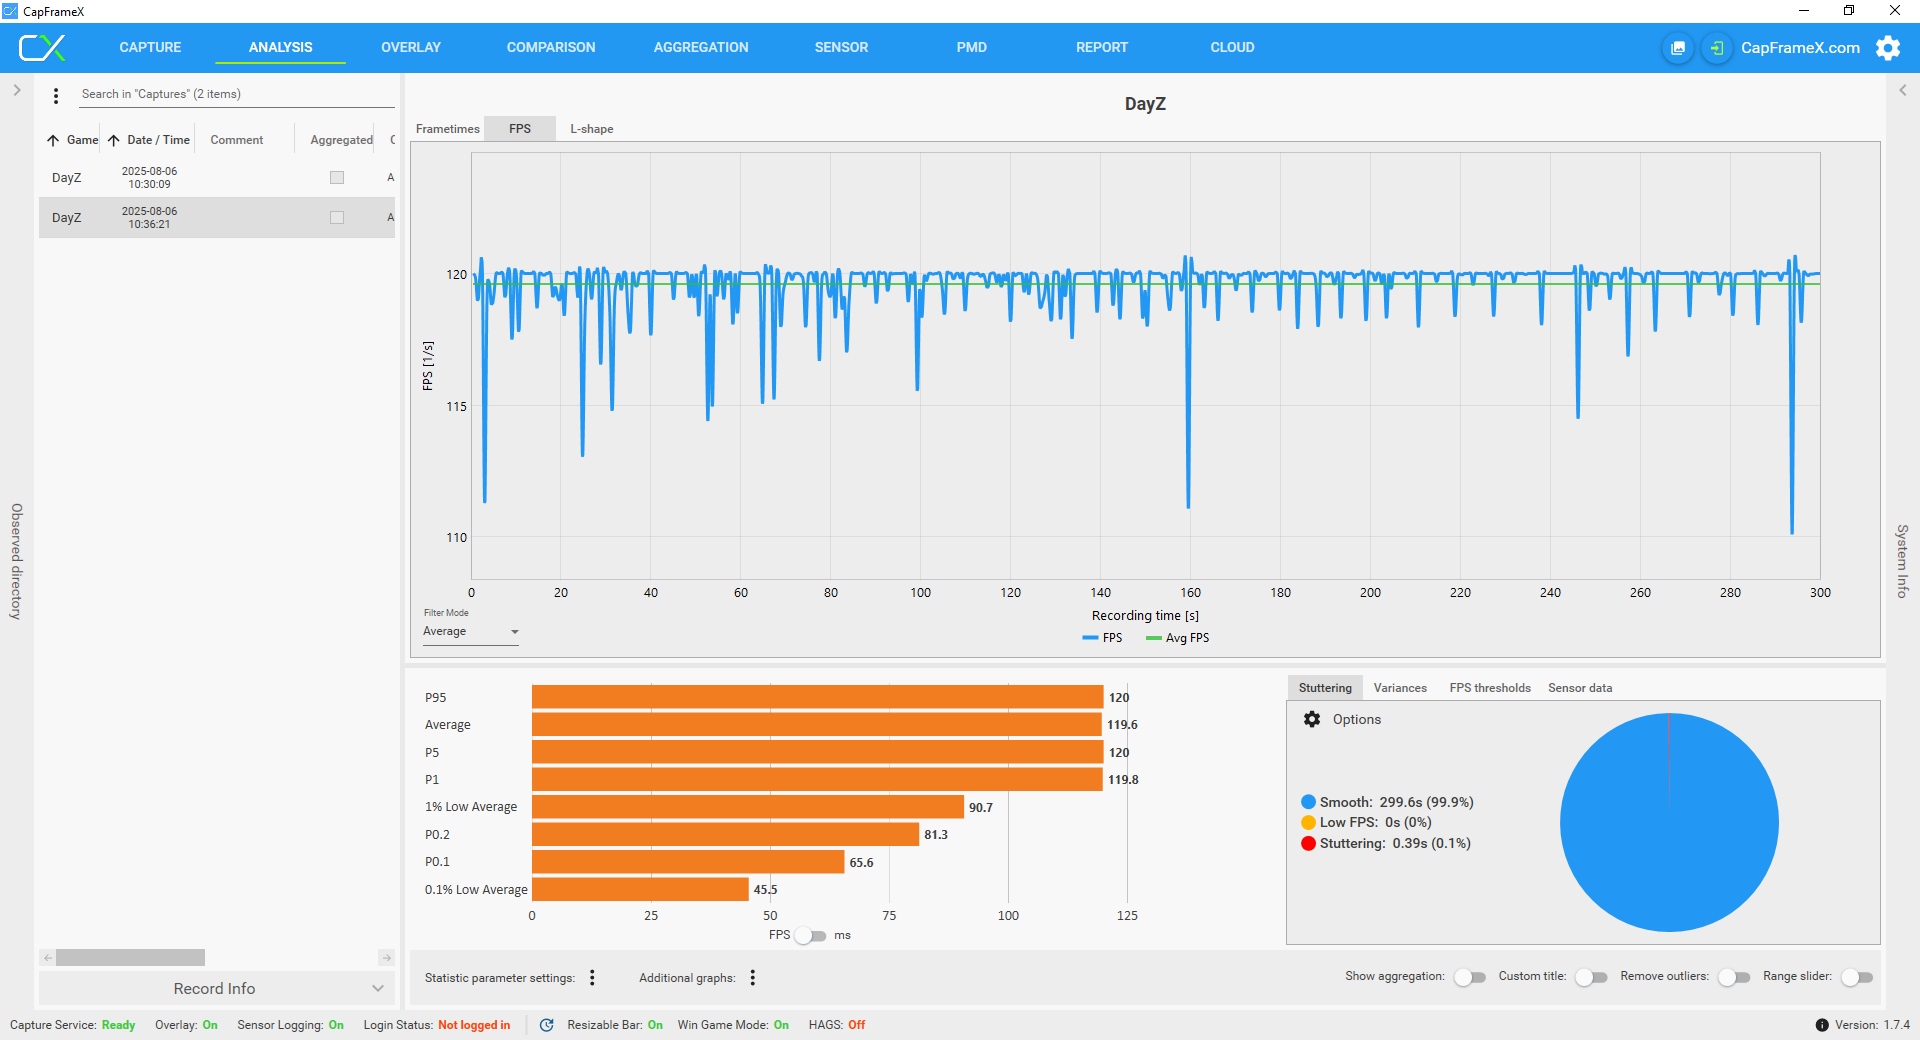1920x1040 pixels.
Task: Open the AGGREGATION tab
Action: click(701, 47)
